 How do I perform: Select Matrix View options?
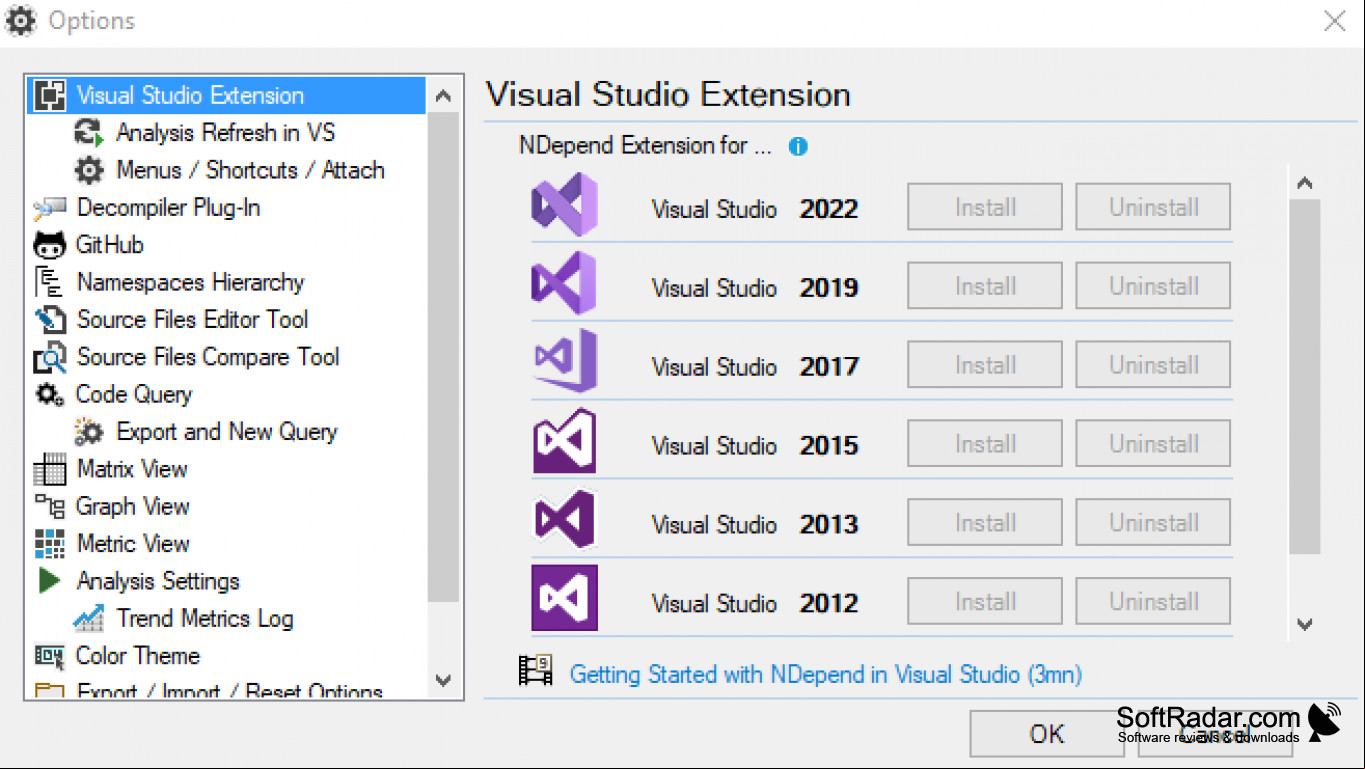click(132, 469)
